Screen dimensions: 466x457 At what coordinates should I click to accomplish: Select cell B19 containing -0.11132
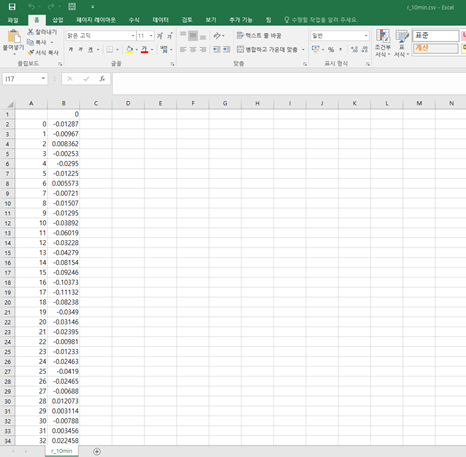(x=63, y=292)
